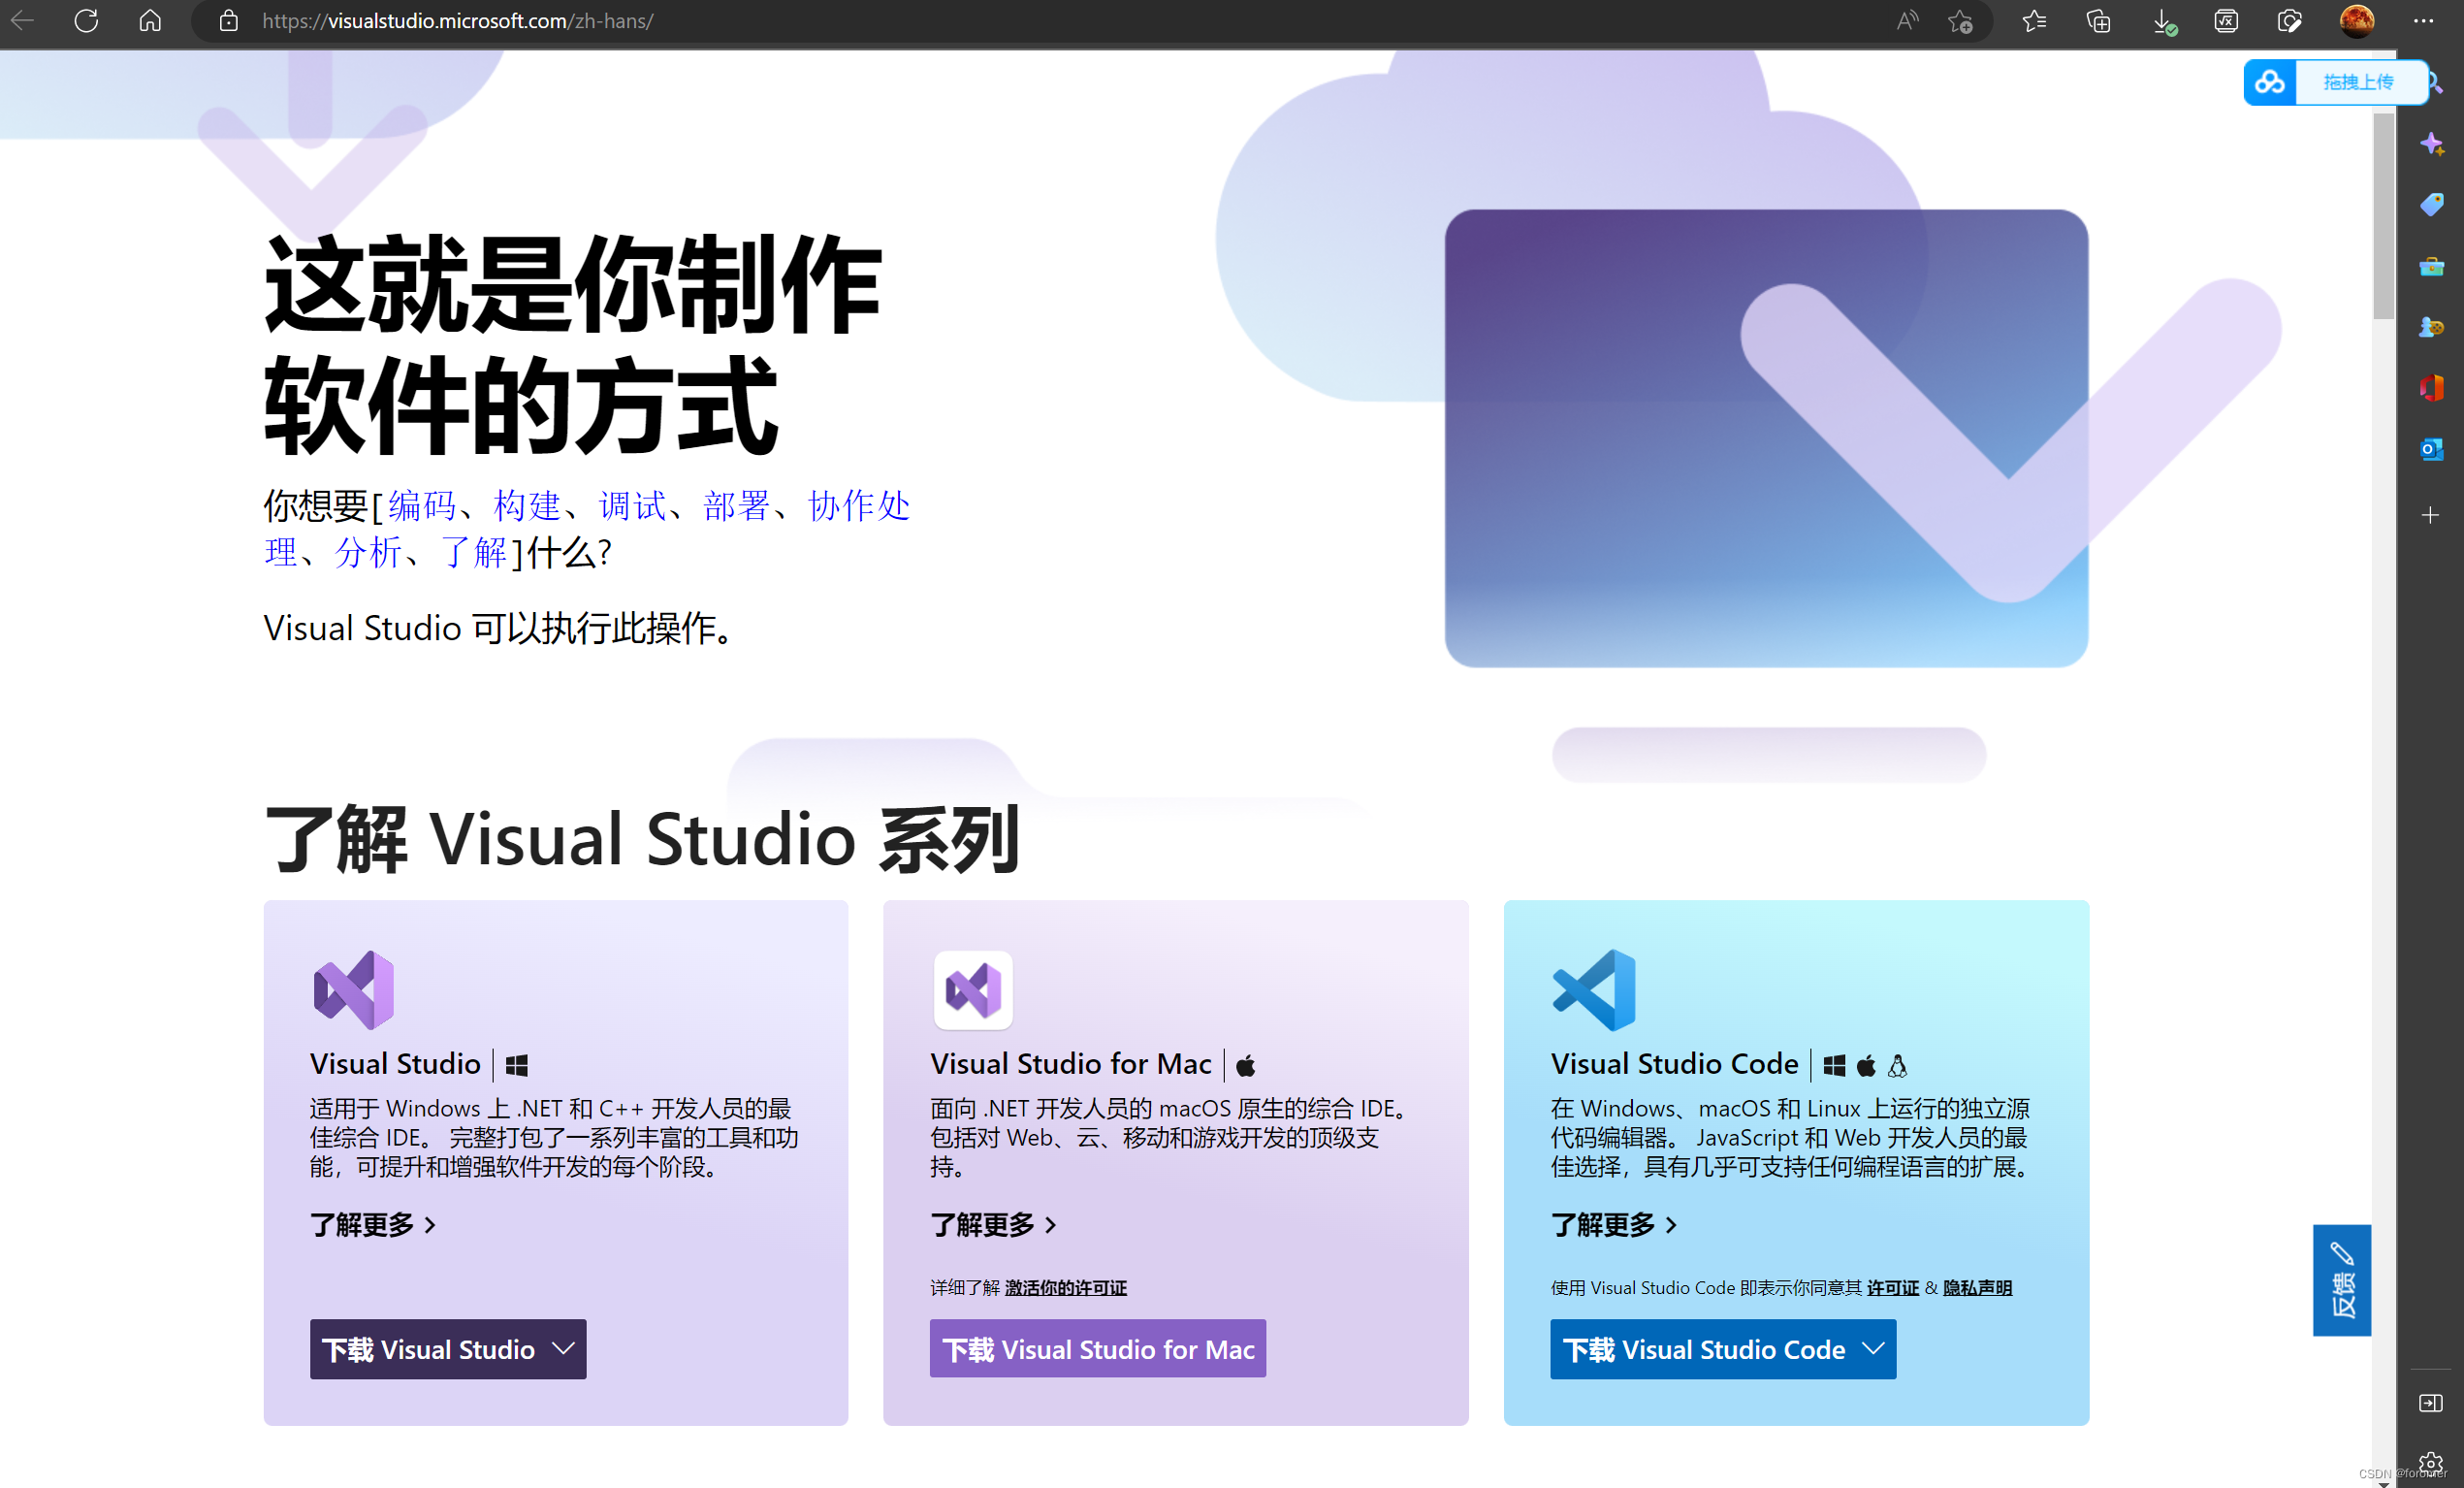
Task: Open the Office sidebar icon
Action: click(2431, 388)
